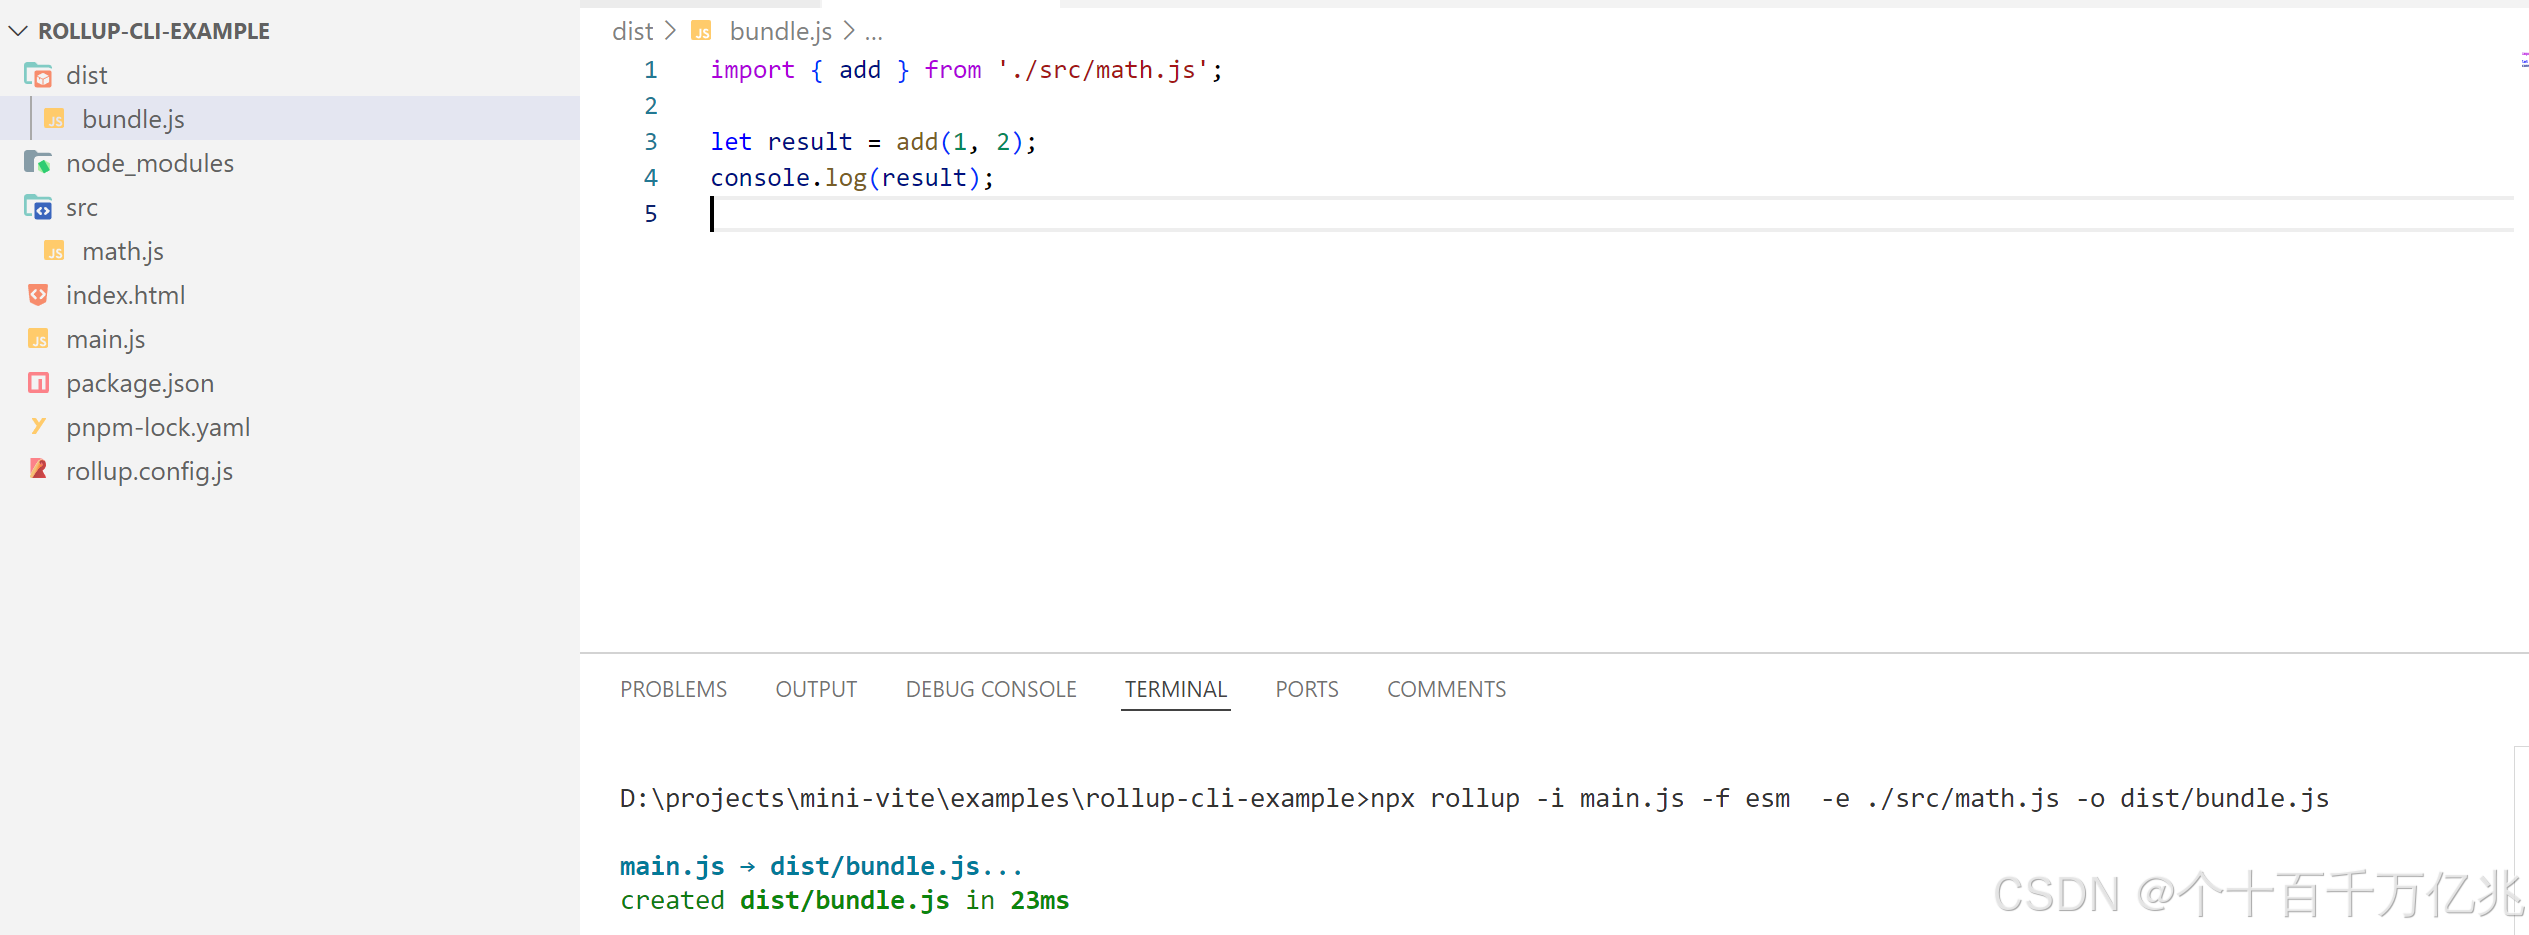Click the dist folder icon
The height and width of the screenshot is (935, 2529).
pyautogui.click(x=38, y=75)
